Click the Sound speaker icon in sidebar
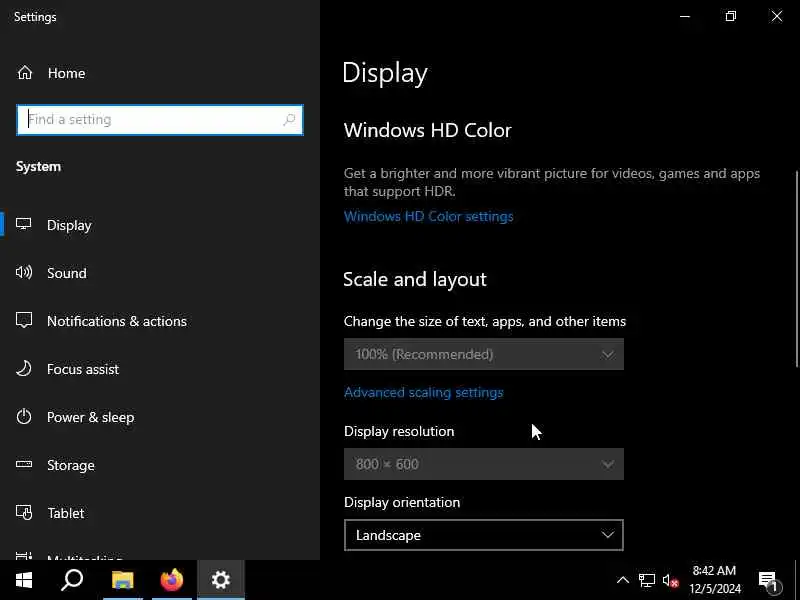The width and height of the screenshot is (800, 600). [x=23, y=272]
